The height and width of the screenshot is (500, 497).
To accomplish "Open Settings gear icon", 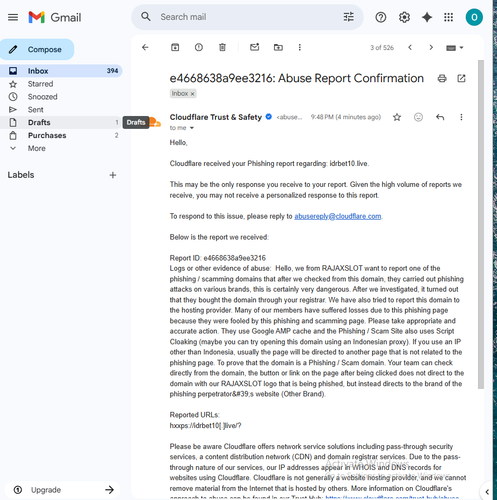I will click(x=404, y=17).
